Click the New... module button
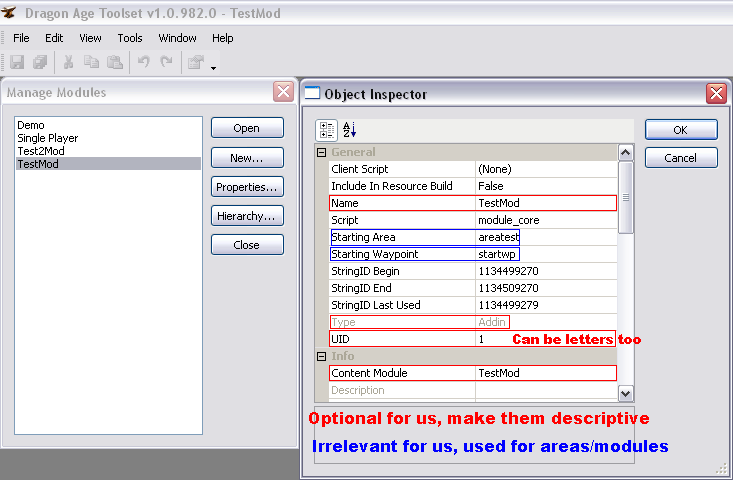 [x=247, y=158]
